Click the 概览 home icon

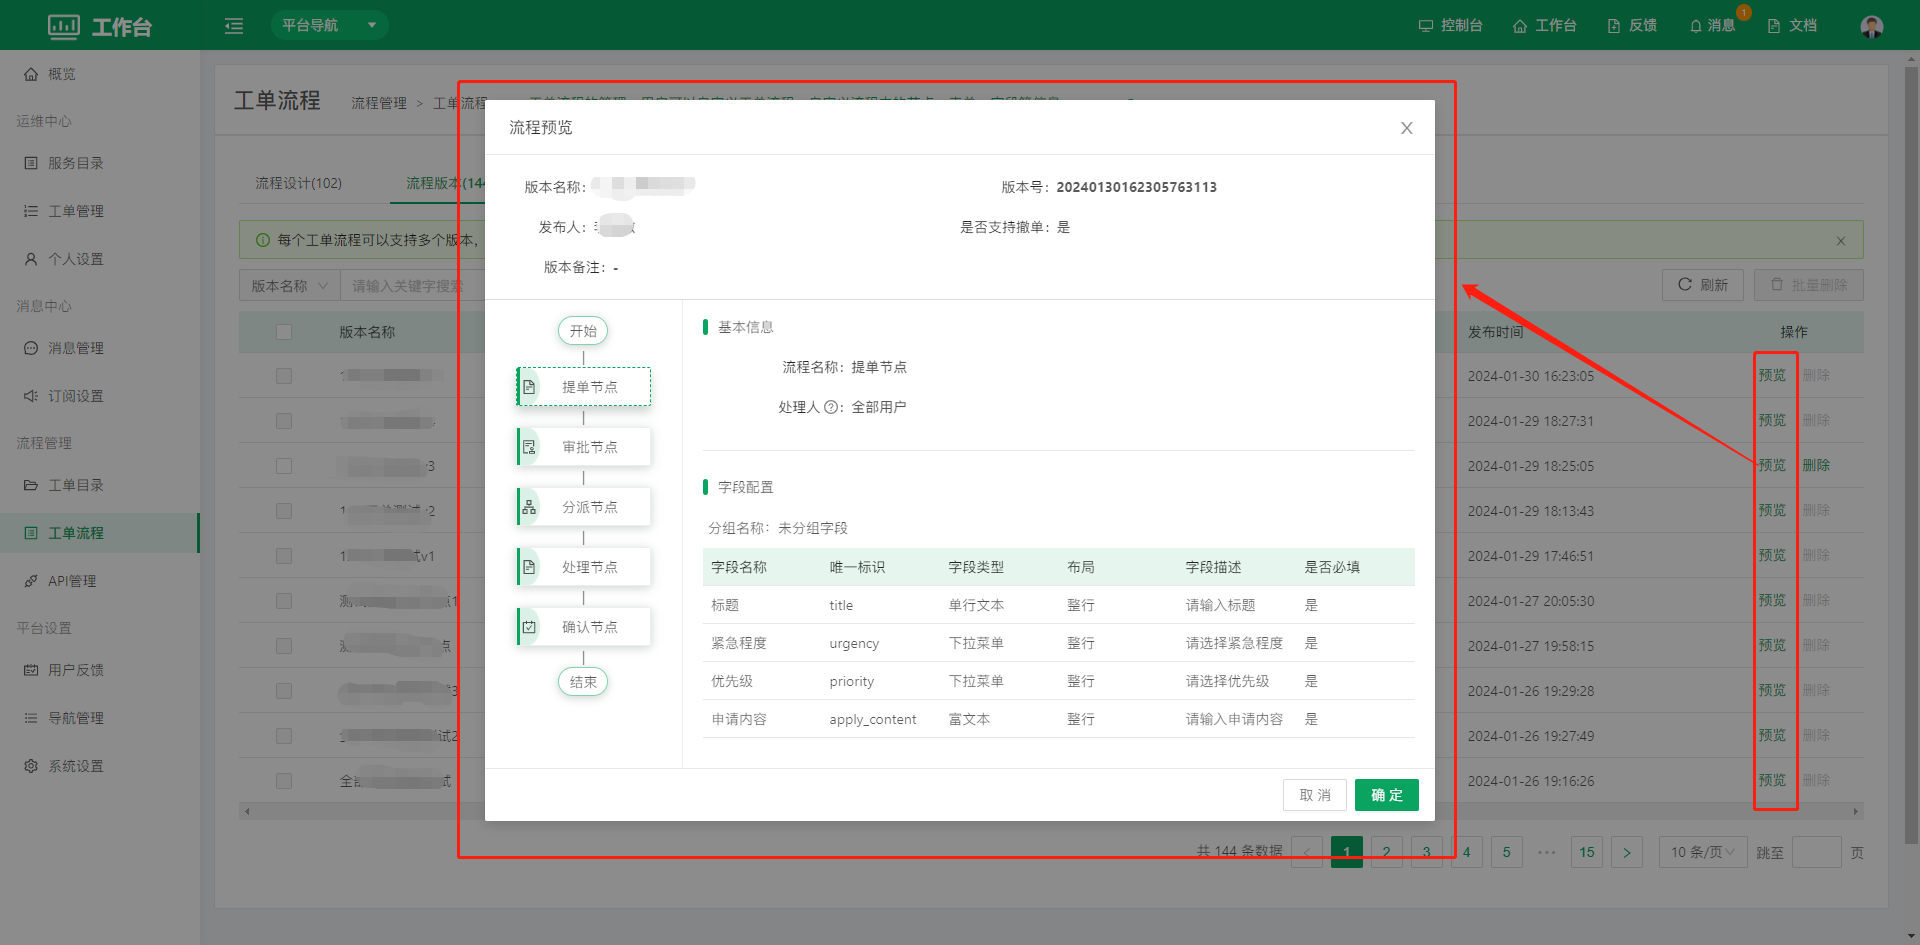tap(31, 74)
